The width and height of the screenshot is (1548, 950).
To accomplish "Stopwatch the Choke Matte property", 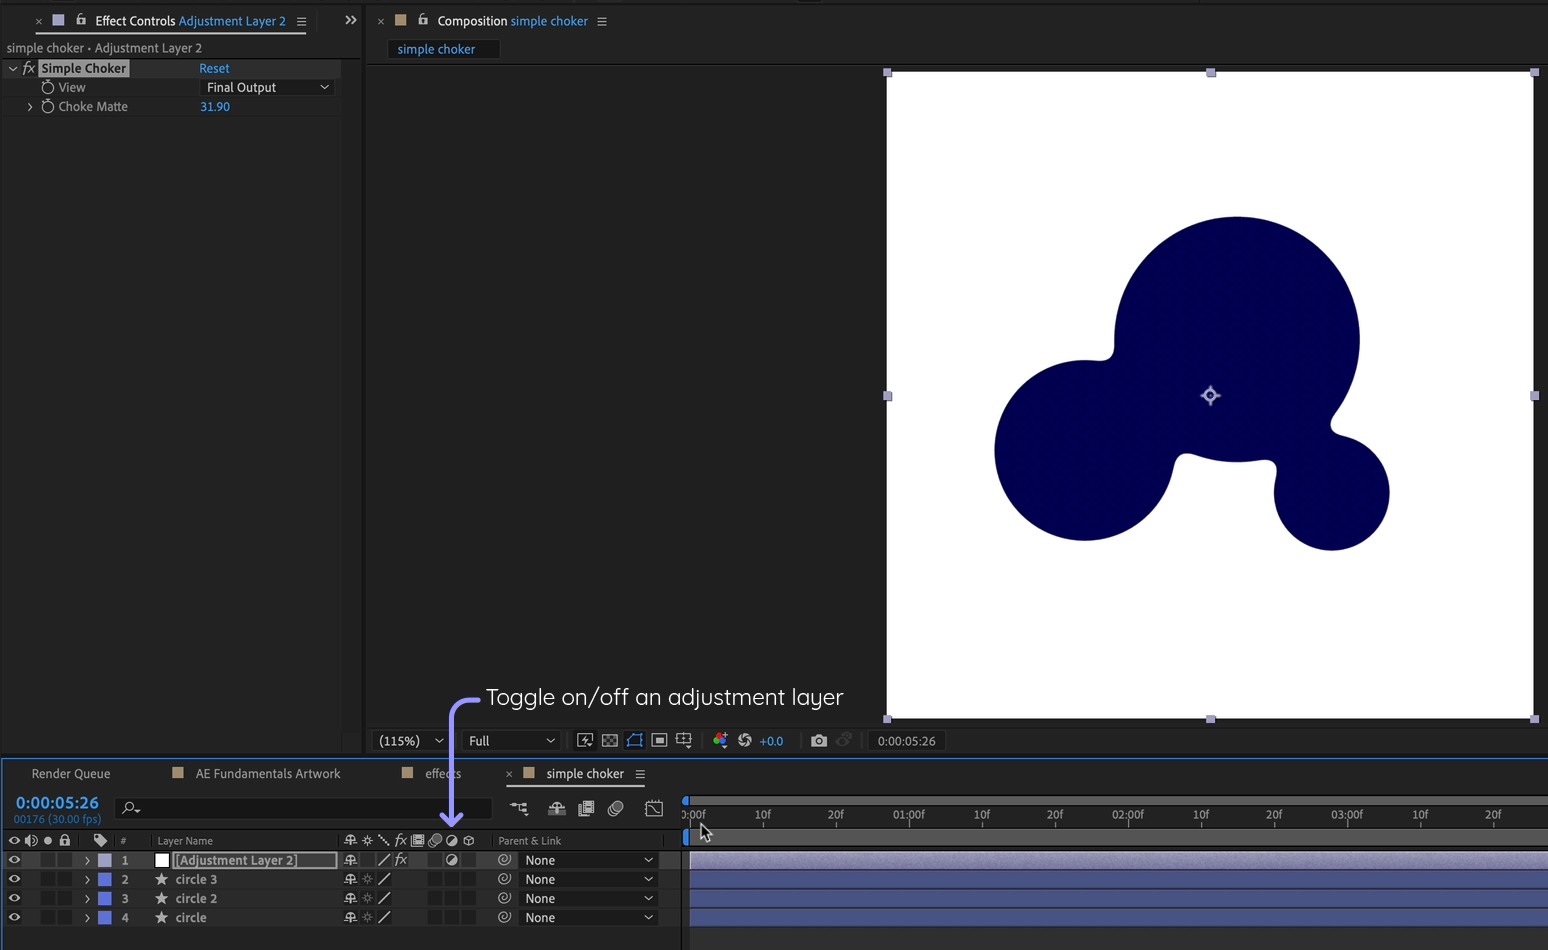I will point(48,106).
